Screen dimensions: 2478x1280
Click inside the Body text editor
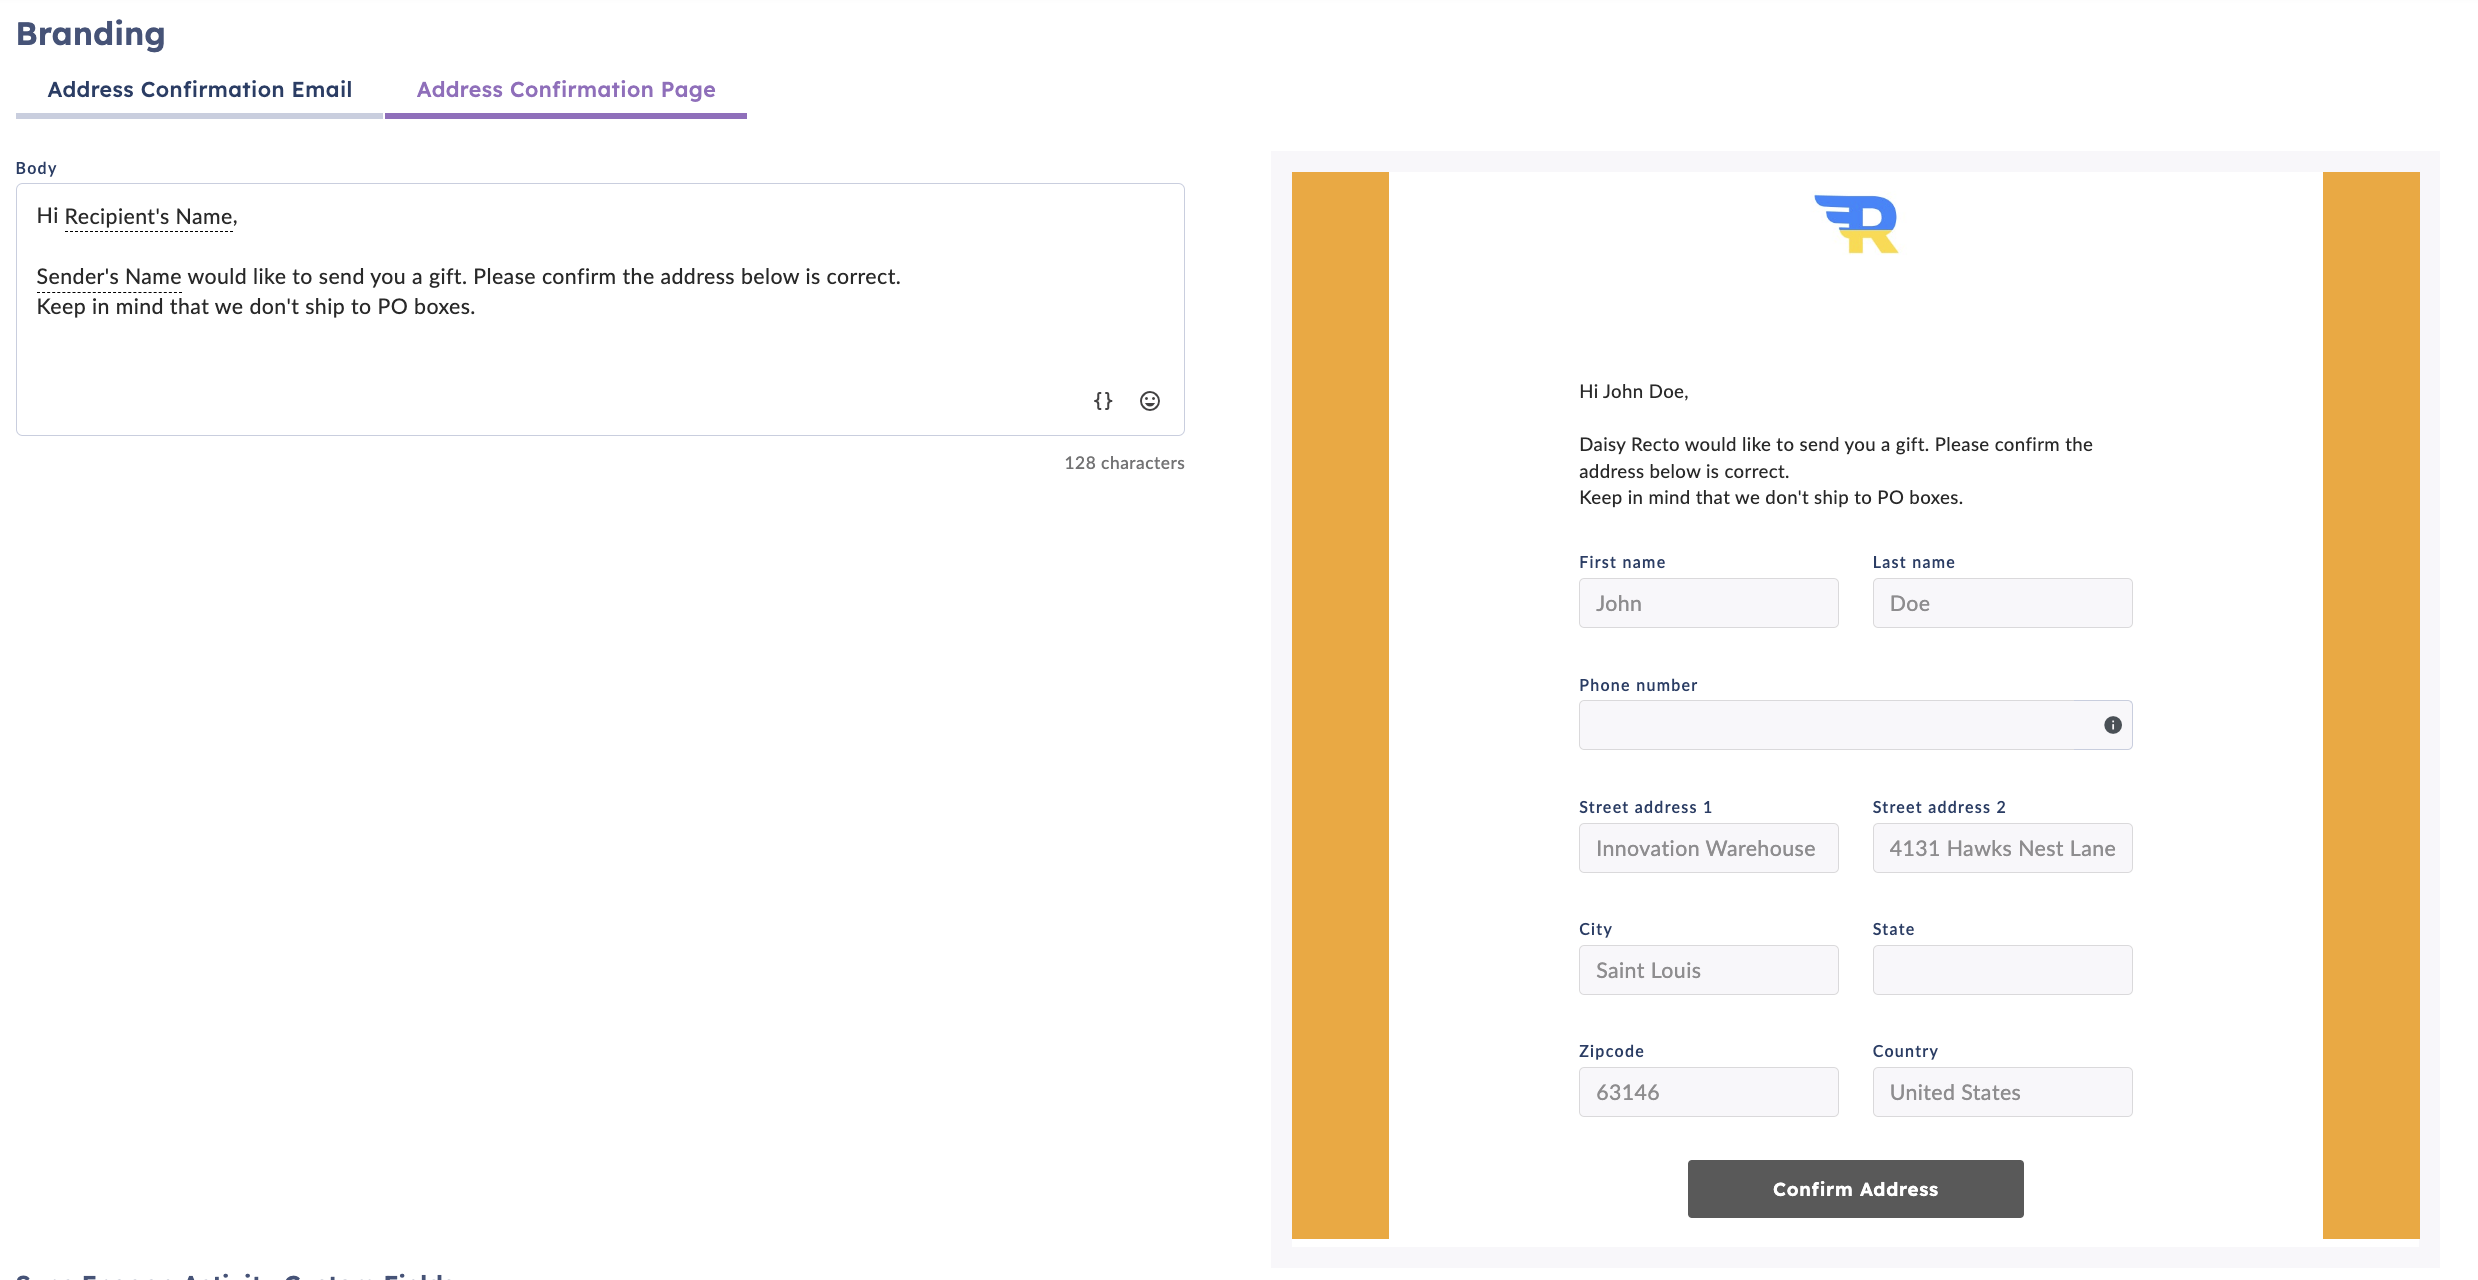pos(600,309)
